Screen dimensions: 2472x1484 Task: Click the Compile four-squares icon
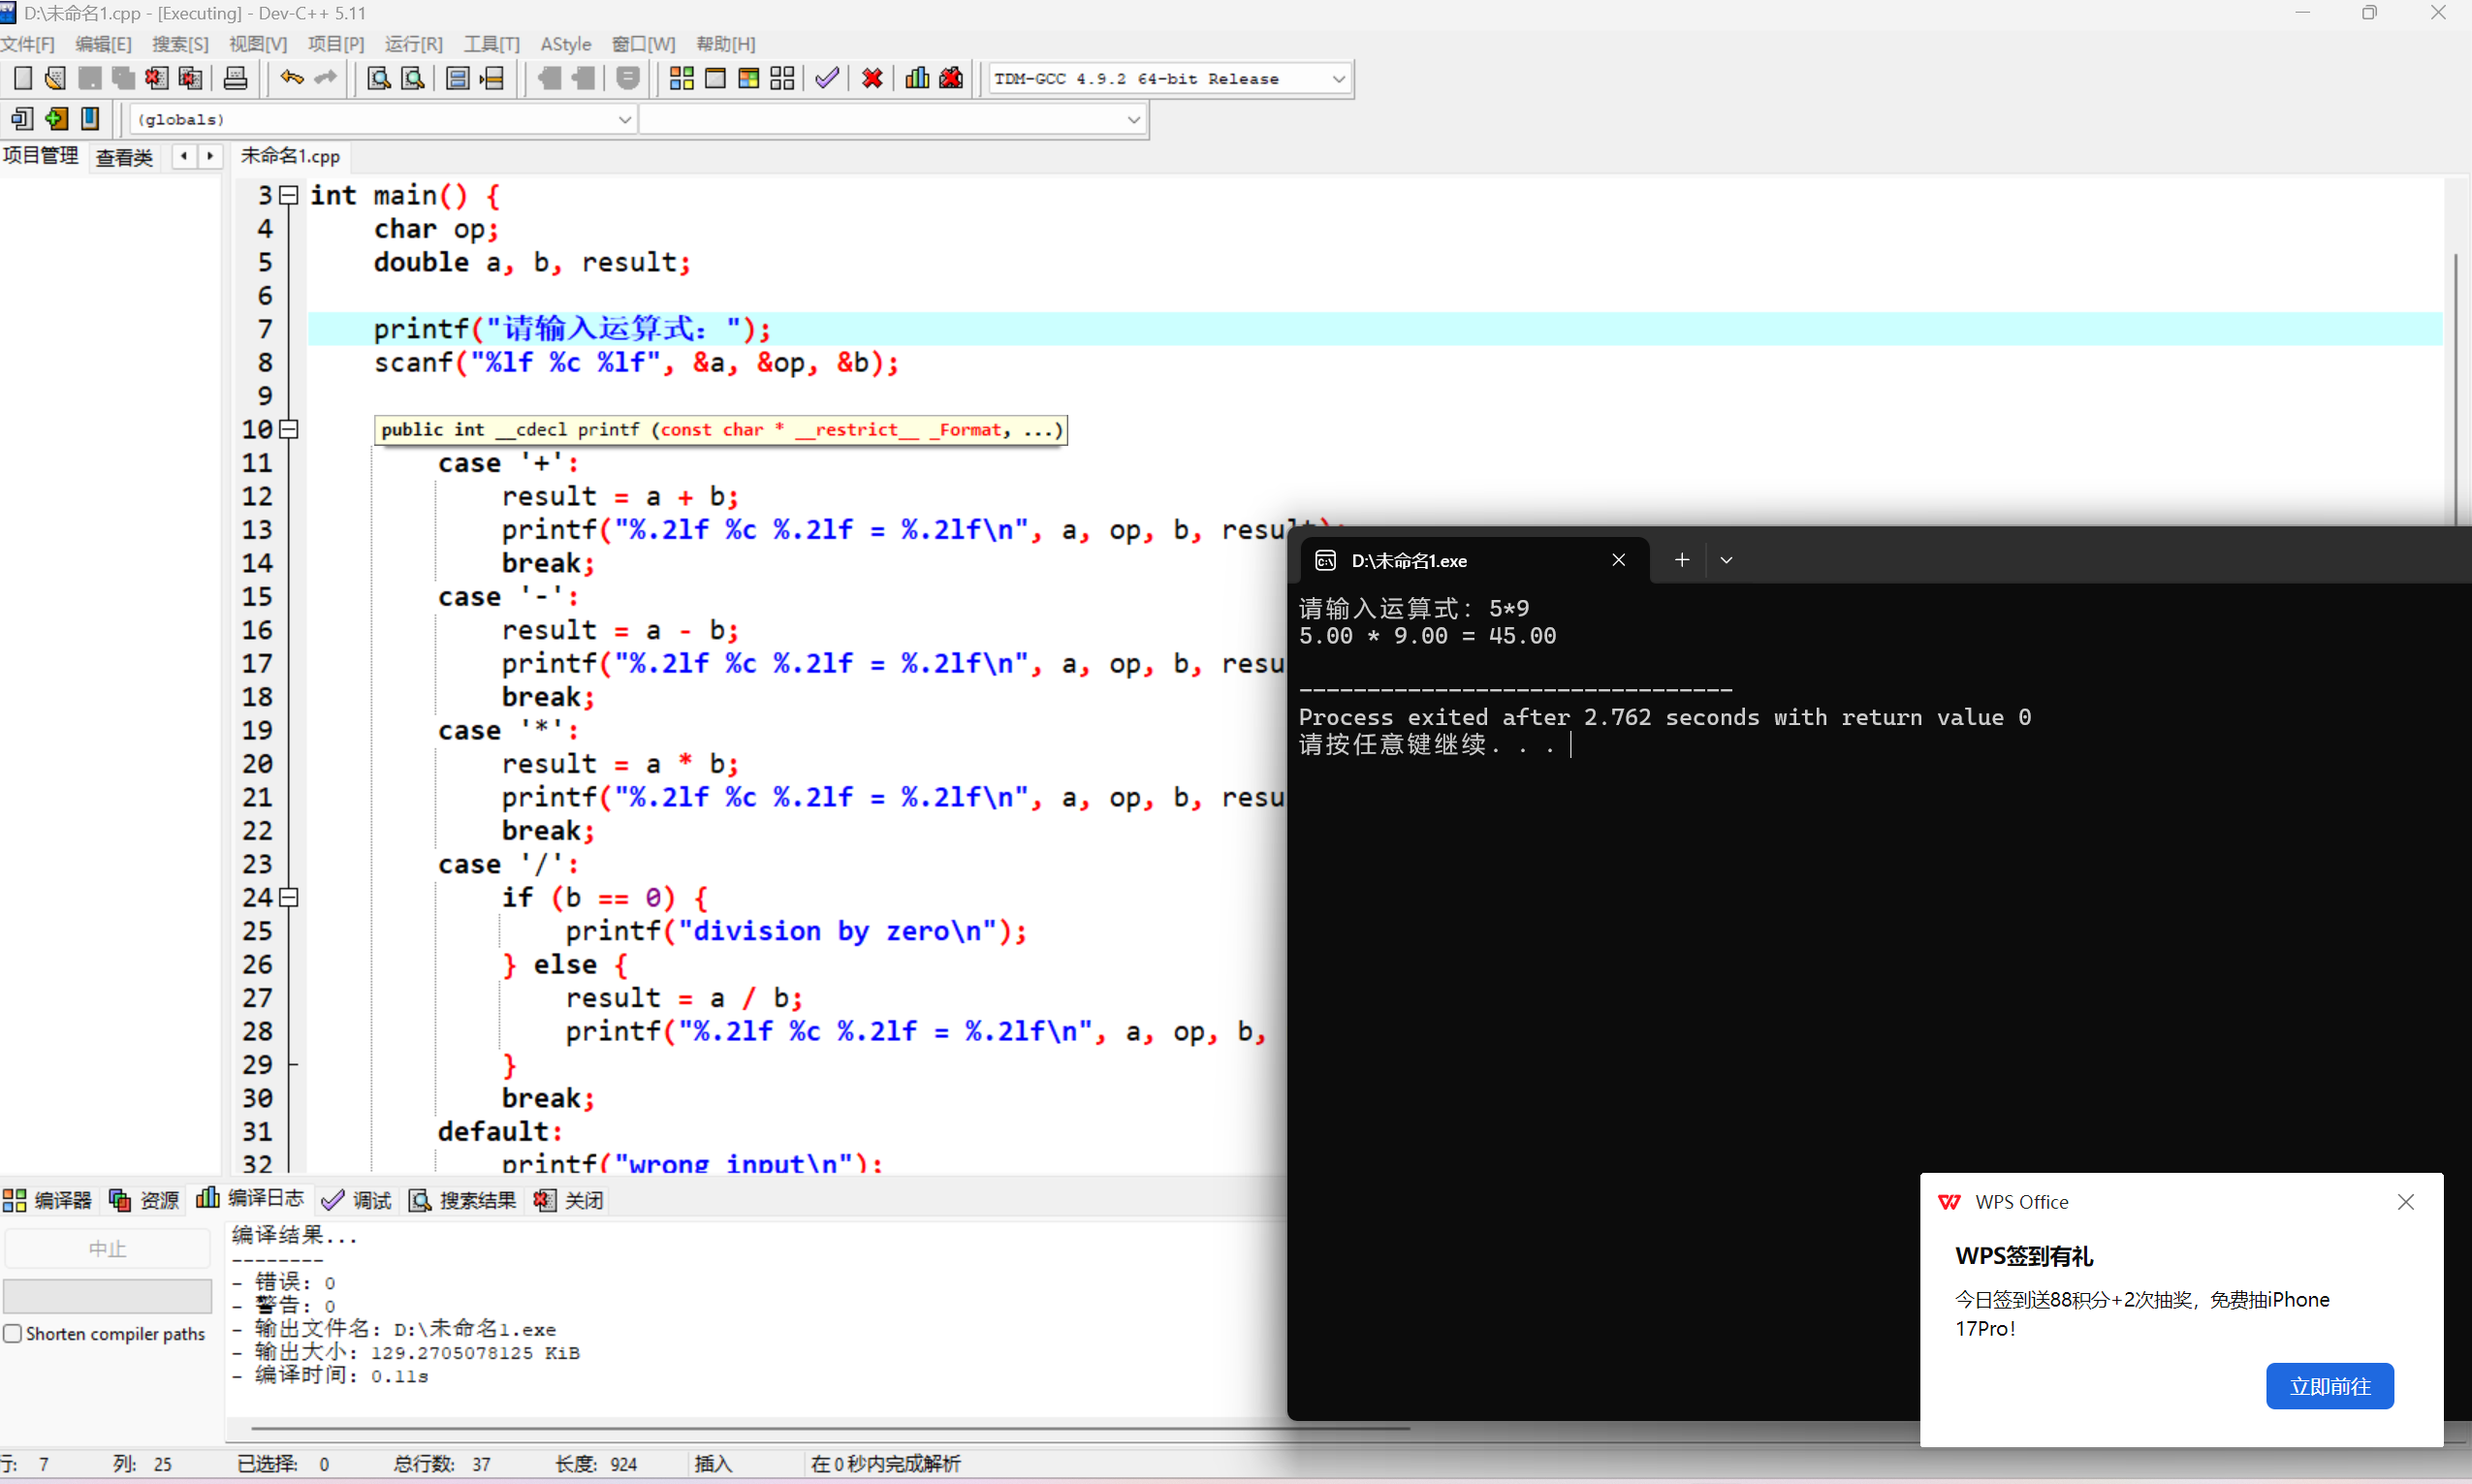(681, 78)
